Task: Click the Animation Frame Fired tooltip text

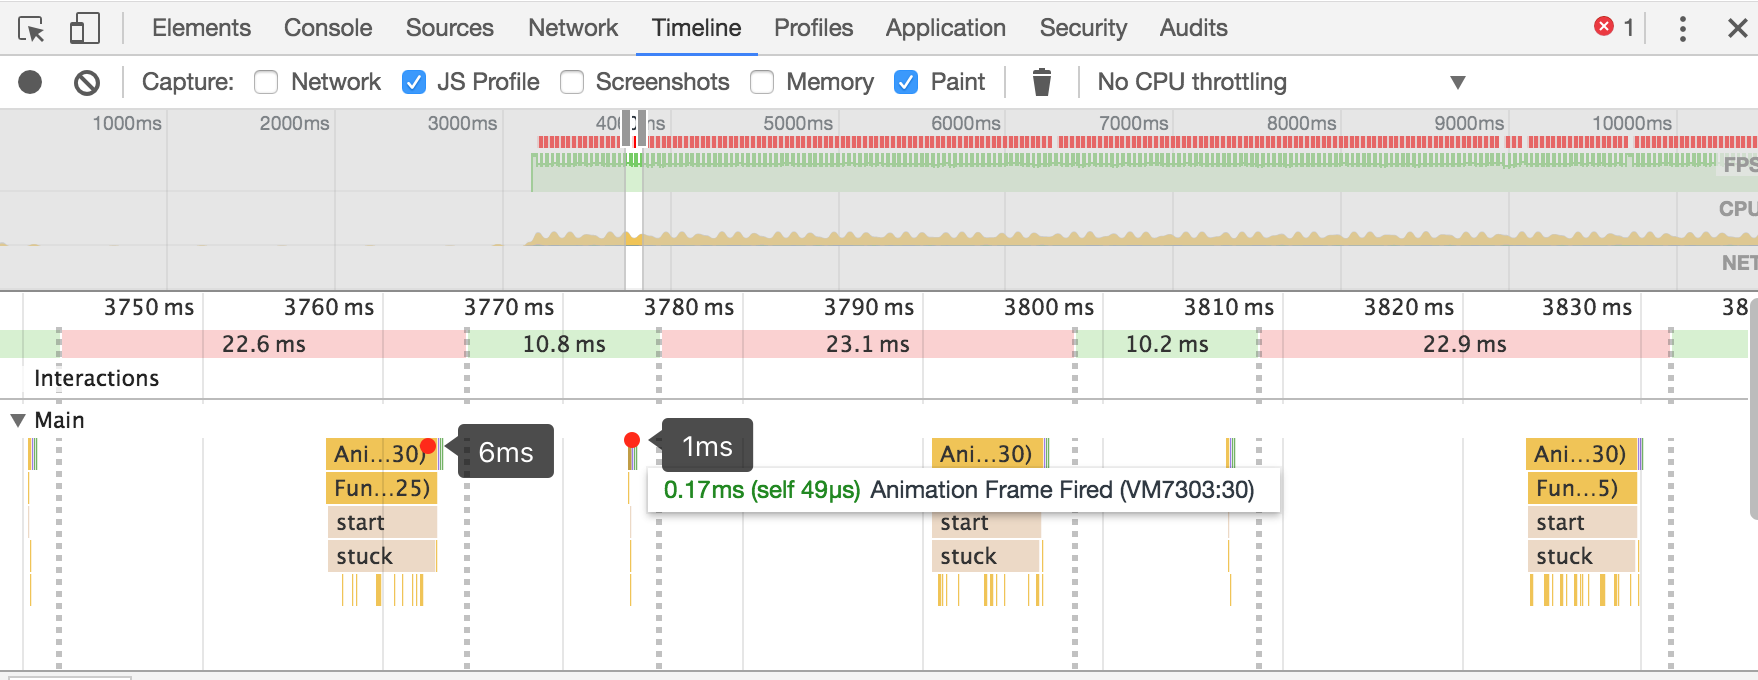Action: 1062,490
